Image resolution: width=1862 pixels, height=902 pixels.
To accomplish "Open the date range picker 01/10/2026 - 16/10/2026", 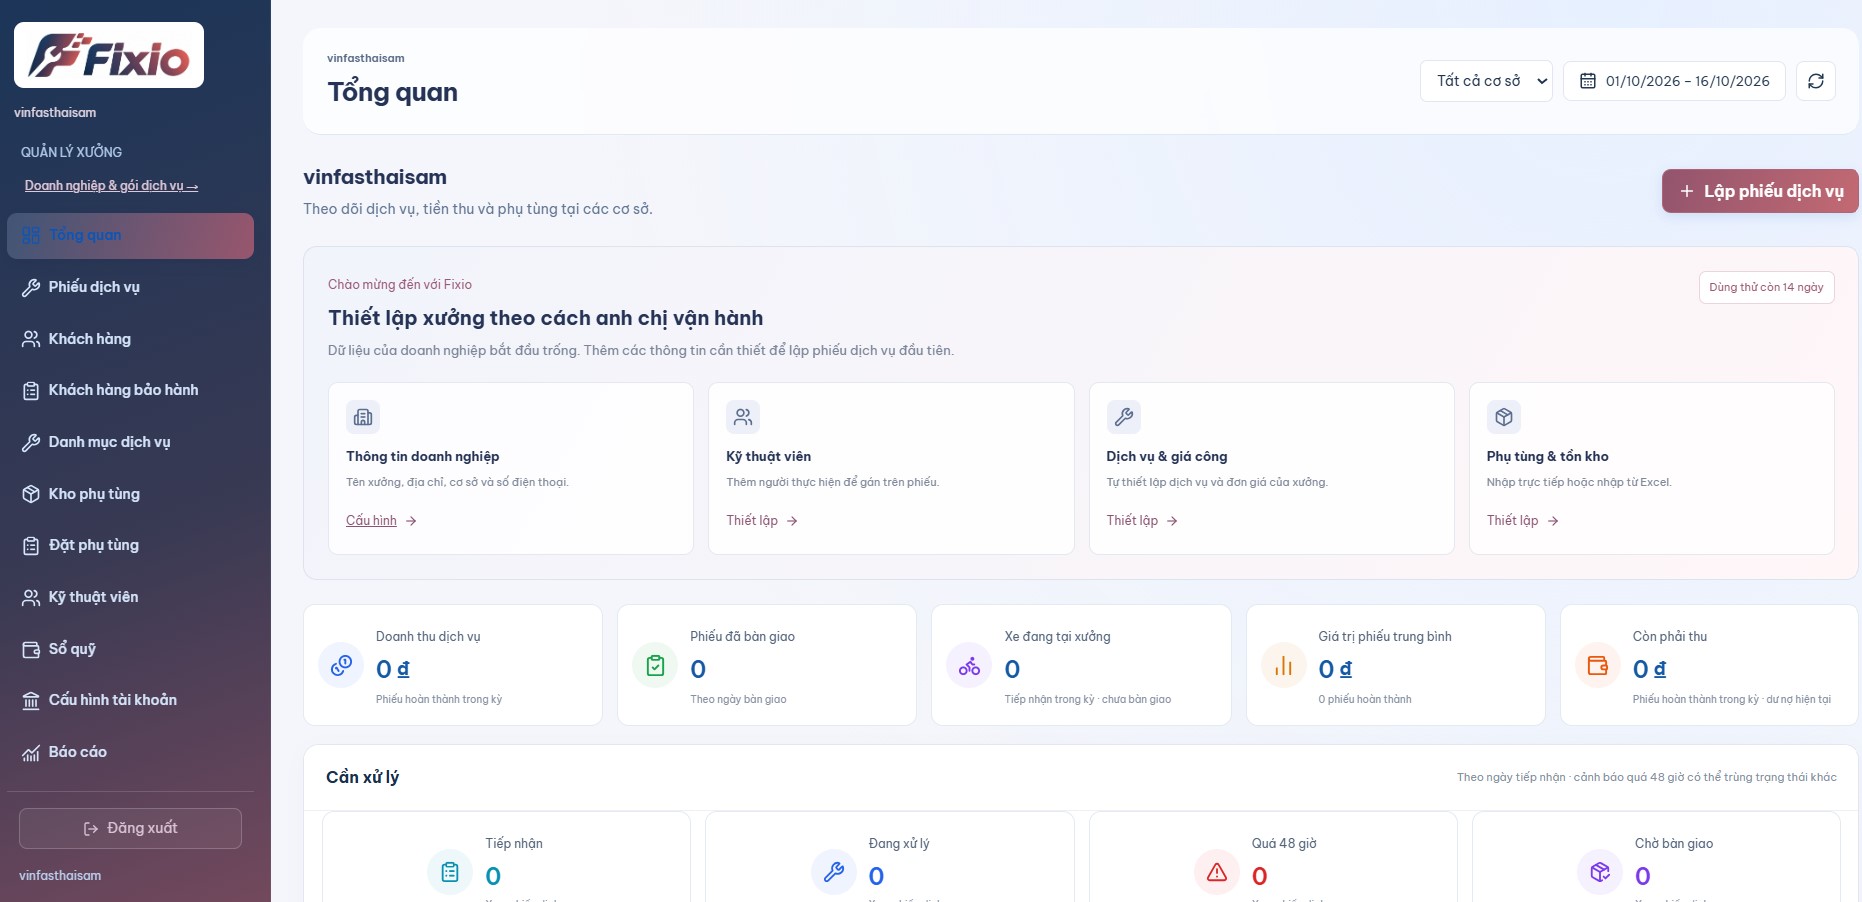I will coord(1674,81).
